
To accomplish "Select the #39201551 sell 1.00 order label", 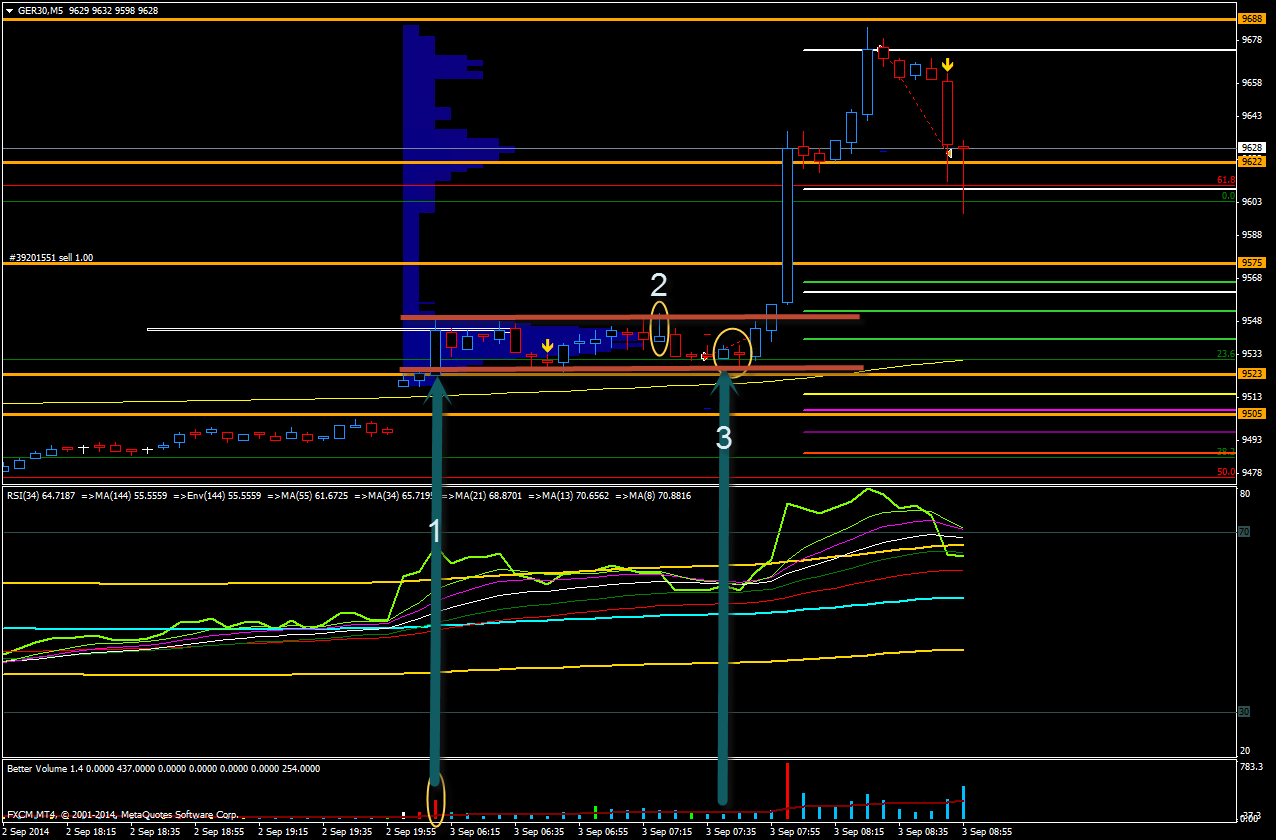I will [51, 257].
